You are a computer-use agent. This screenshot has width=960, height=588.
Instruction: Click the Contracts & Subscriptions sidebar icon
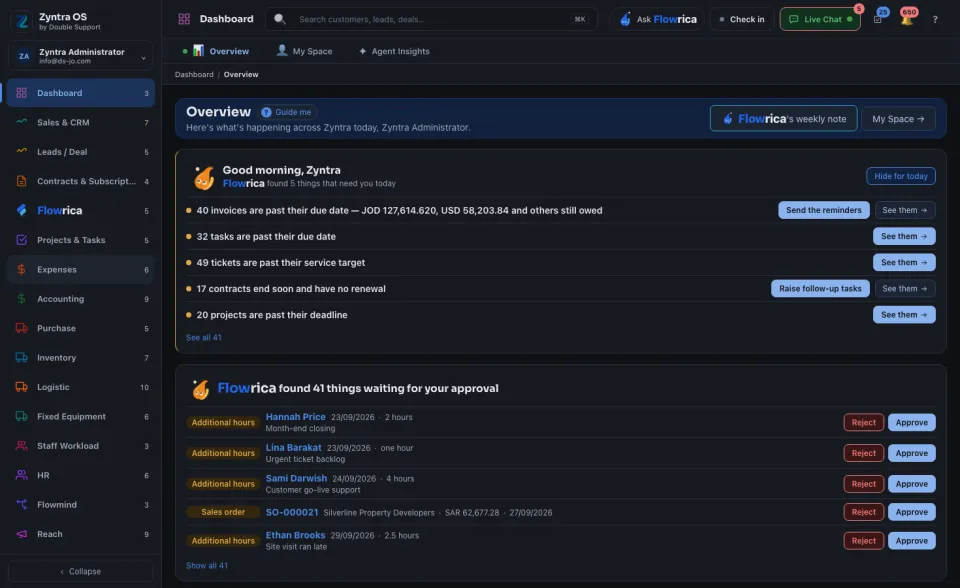21,181
